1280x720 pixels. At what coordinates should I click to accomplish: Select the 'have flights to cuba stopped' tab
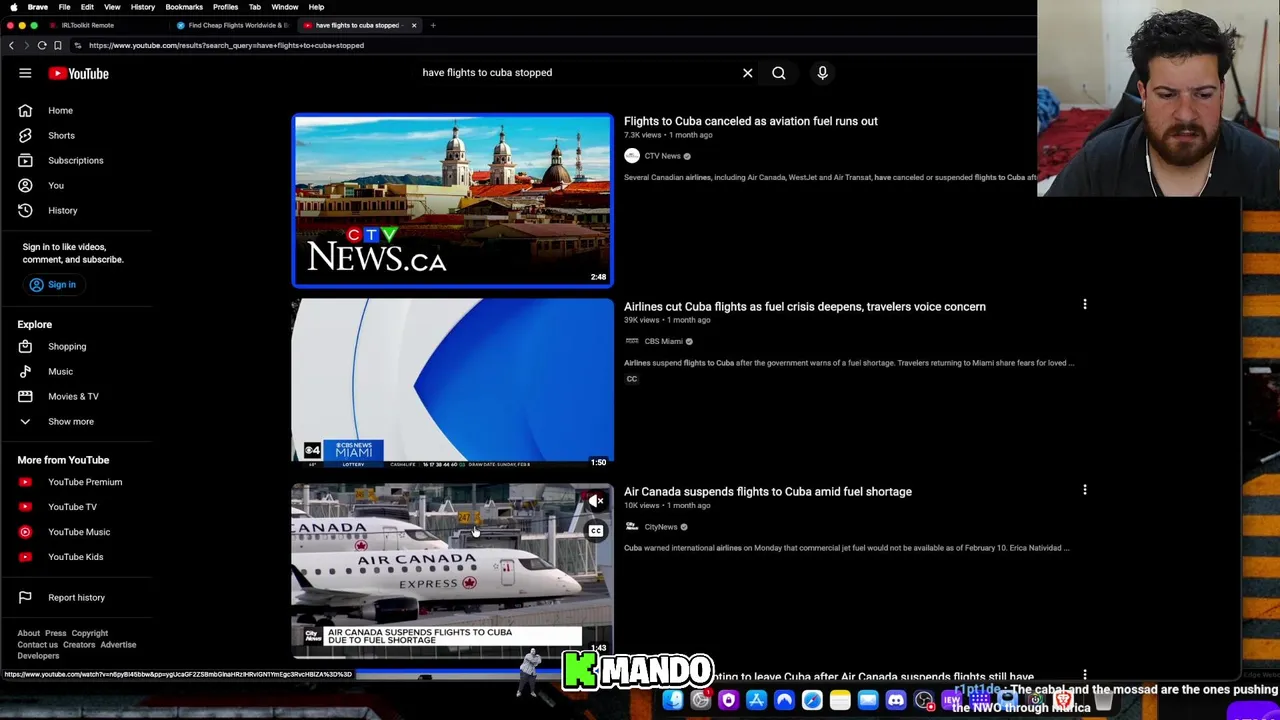357,25
